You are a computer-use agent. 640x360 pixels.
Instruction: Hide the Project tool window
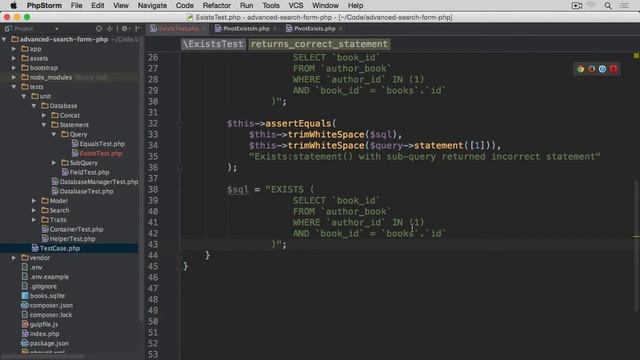[x=138, y=29]
